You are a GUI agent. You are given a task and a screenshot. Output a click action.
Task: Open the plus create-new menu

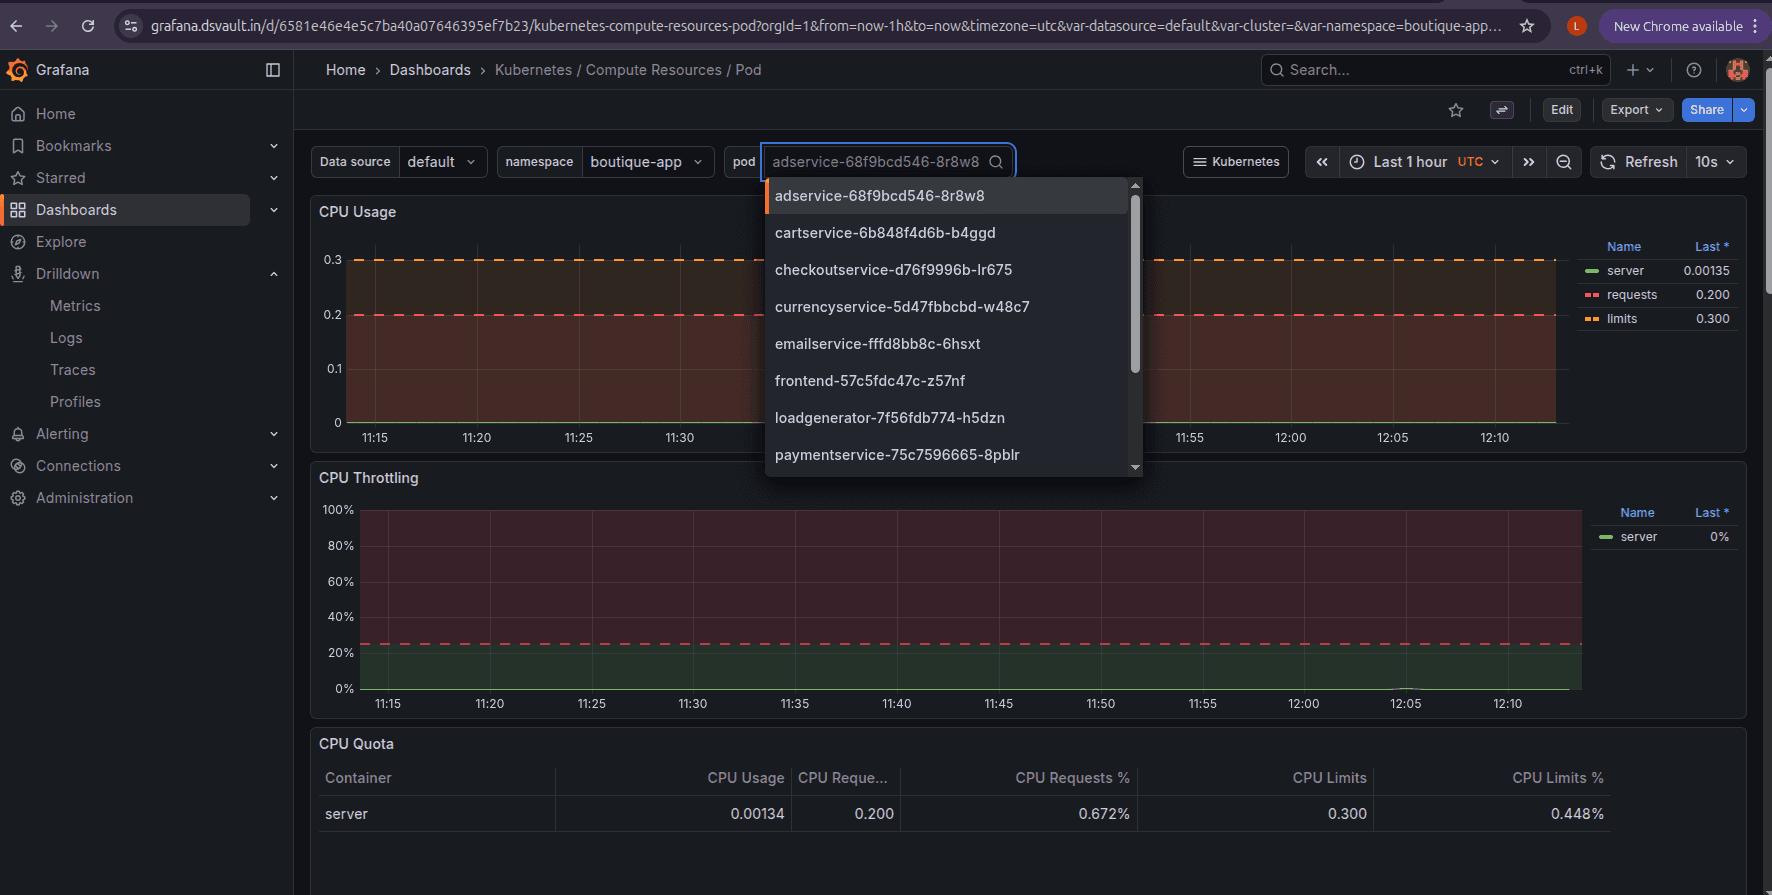tap(1640, 70)
